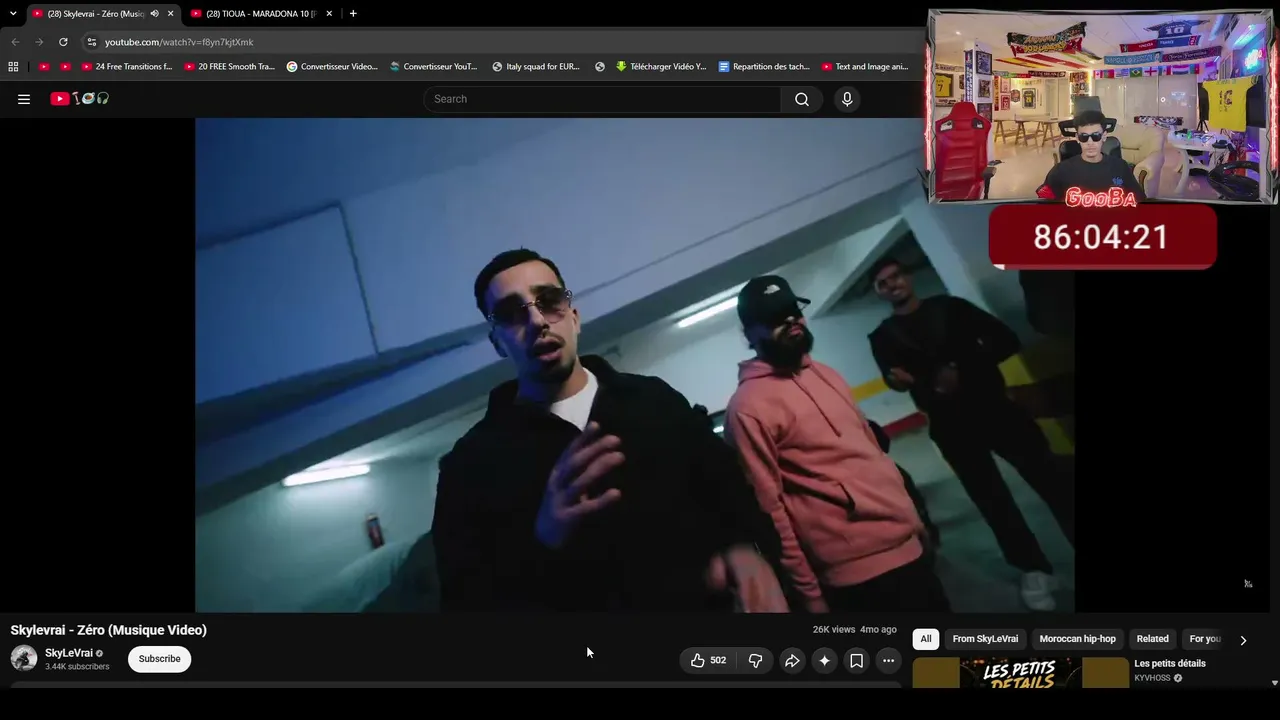Select the For you filter chip
The width and height of the screenshot is (1280, 720).
click(x=1204, y=639)
